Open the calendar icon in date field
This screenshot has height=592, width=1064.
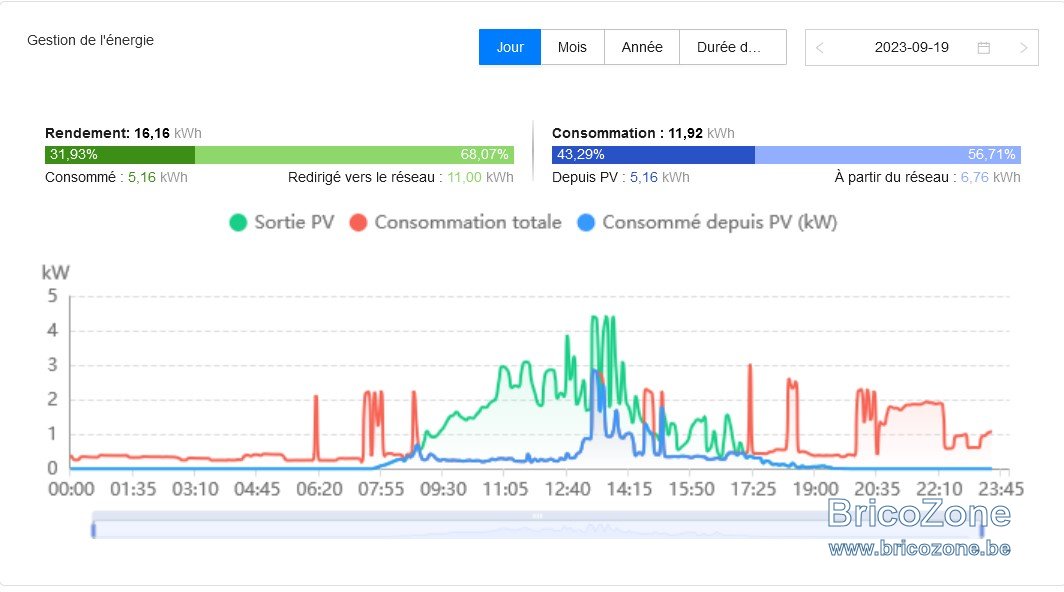pos(983,48)
